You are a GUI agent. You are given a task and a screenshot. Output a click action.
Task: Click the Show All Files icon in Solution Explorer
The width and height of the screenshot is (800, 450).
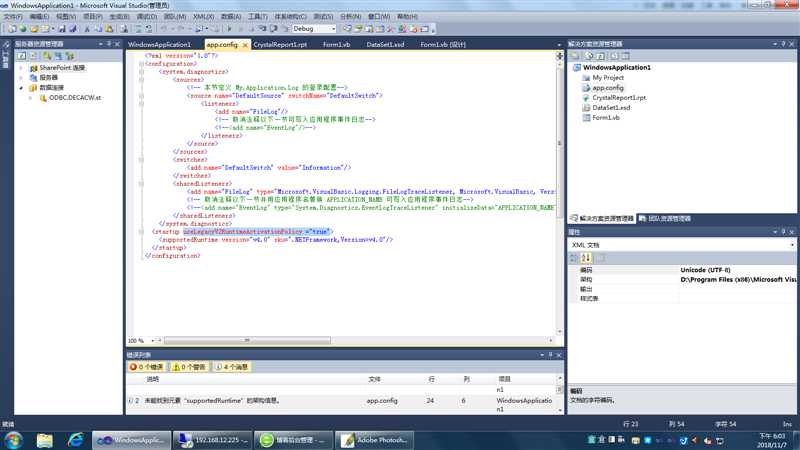pos(589,56)
